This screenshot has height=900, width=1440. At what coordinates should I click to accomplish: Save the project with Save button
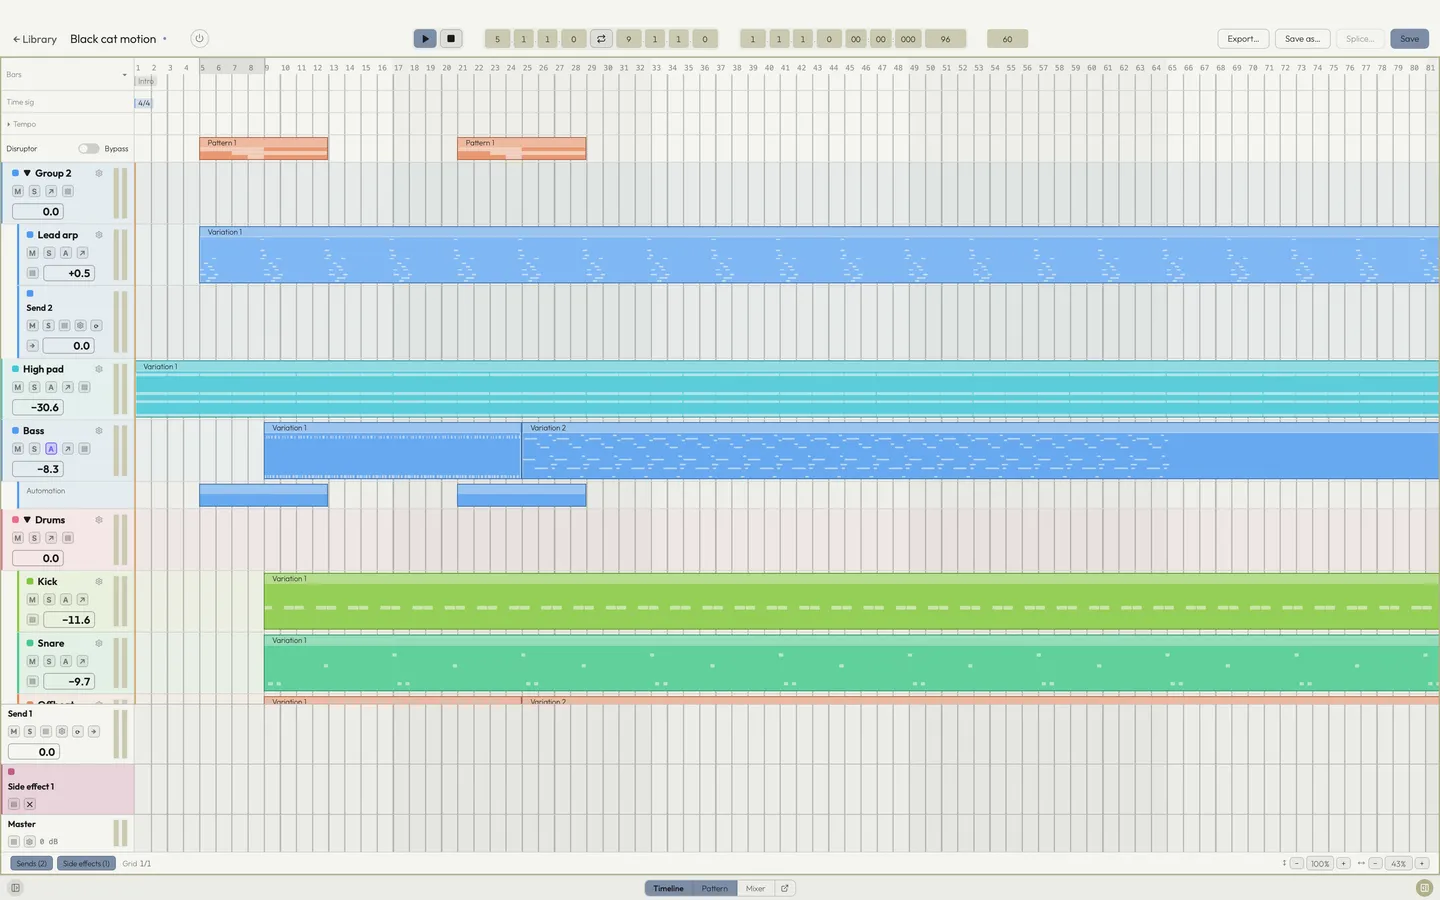tap(1409, 39)
